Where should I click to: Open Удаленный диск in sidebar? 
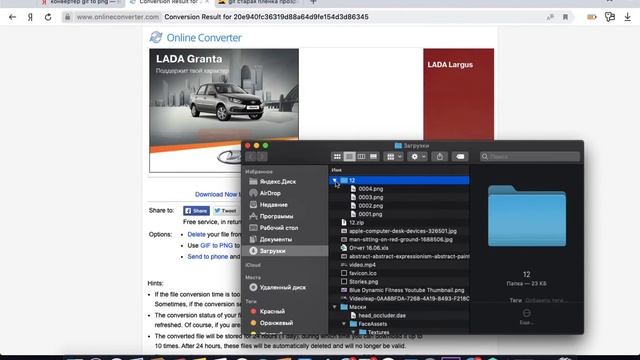(282, 287)
